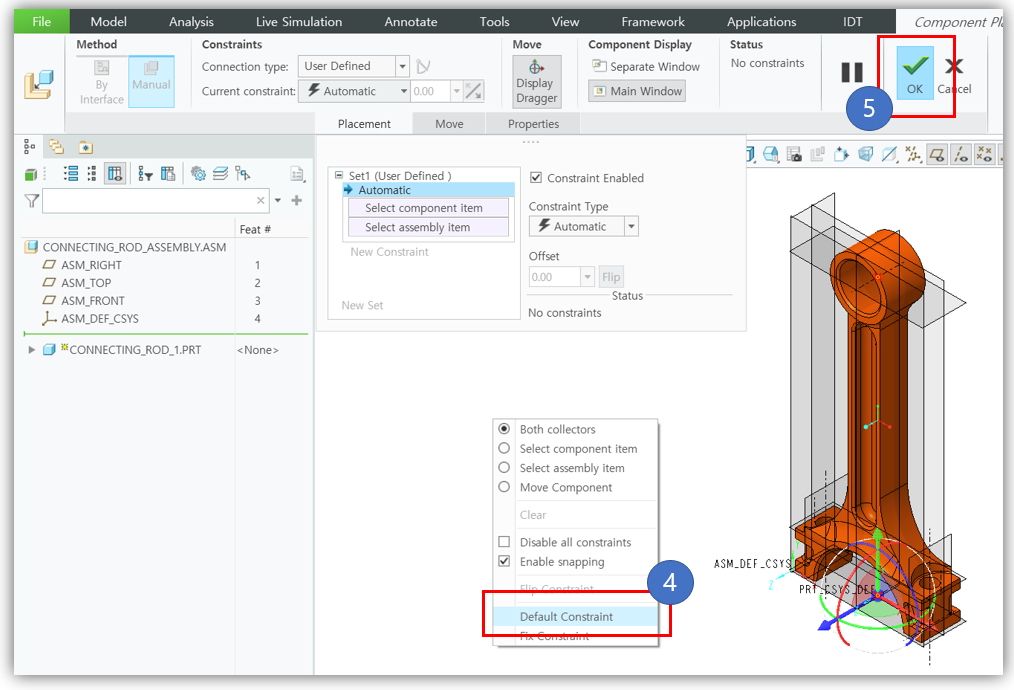Image resolution: width=1014 pixels, height=690 pixels.
Task: Choose the Move Component radio
Action: 504,486
